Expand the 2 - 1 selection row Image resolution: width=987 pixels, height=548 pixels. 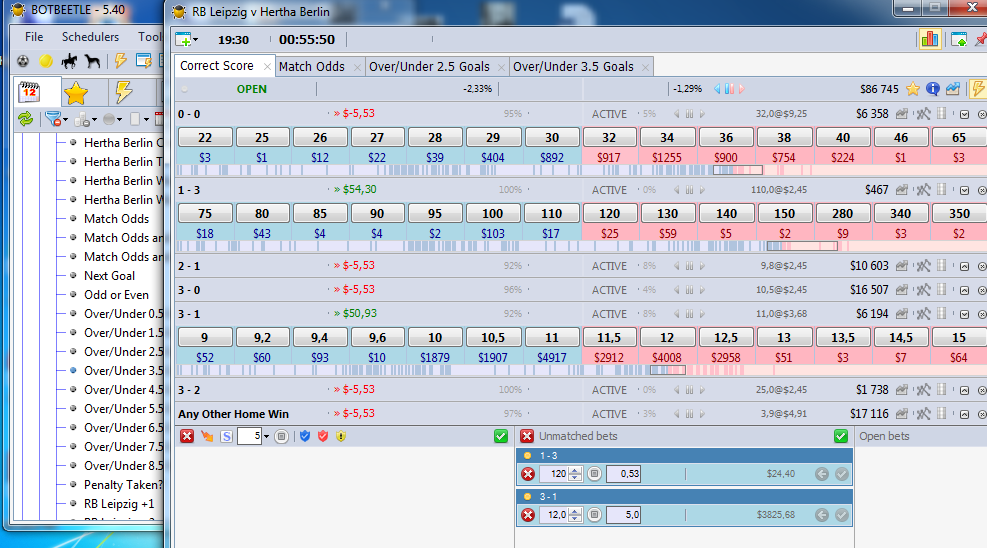[x=964, y=266]
